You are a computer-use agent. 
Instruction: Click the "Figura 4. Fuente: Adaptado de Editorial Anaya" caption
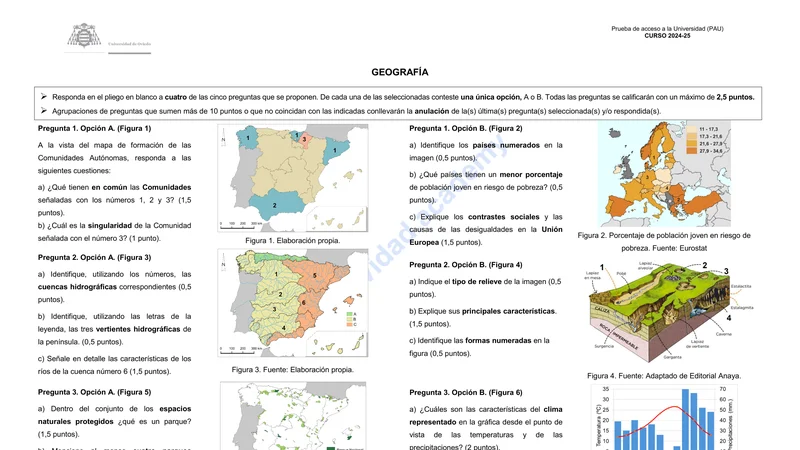(662, 376)
